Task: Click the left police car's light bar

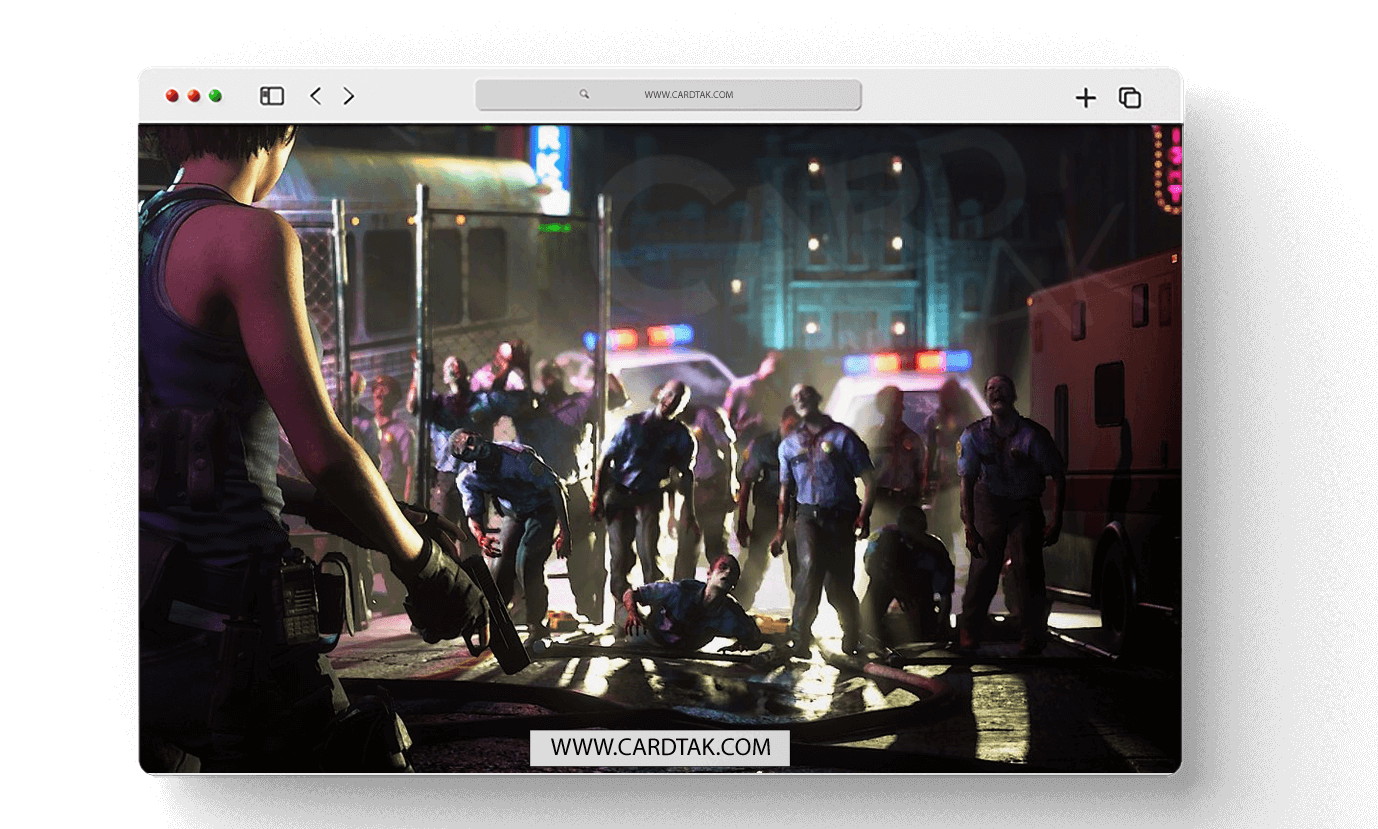Action: (x=640, y=337)
